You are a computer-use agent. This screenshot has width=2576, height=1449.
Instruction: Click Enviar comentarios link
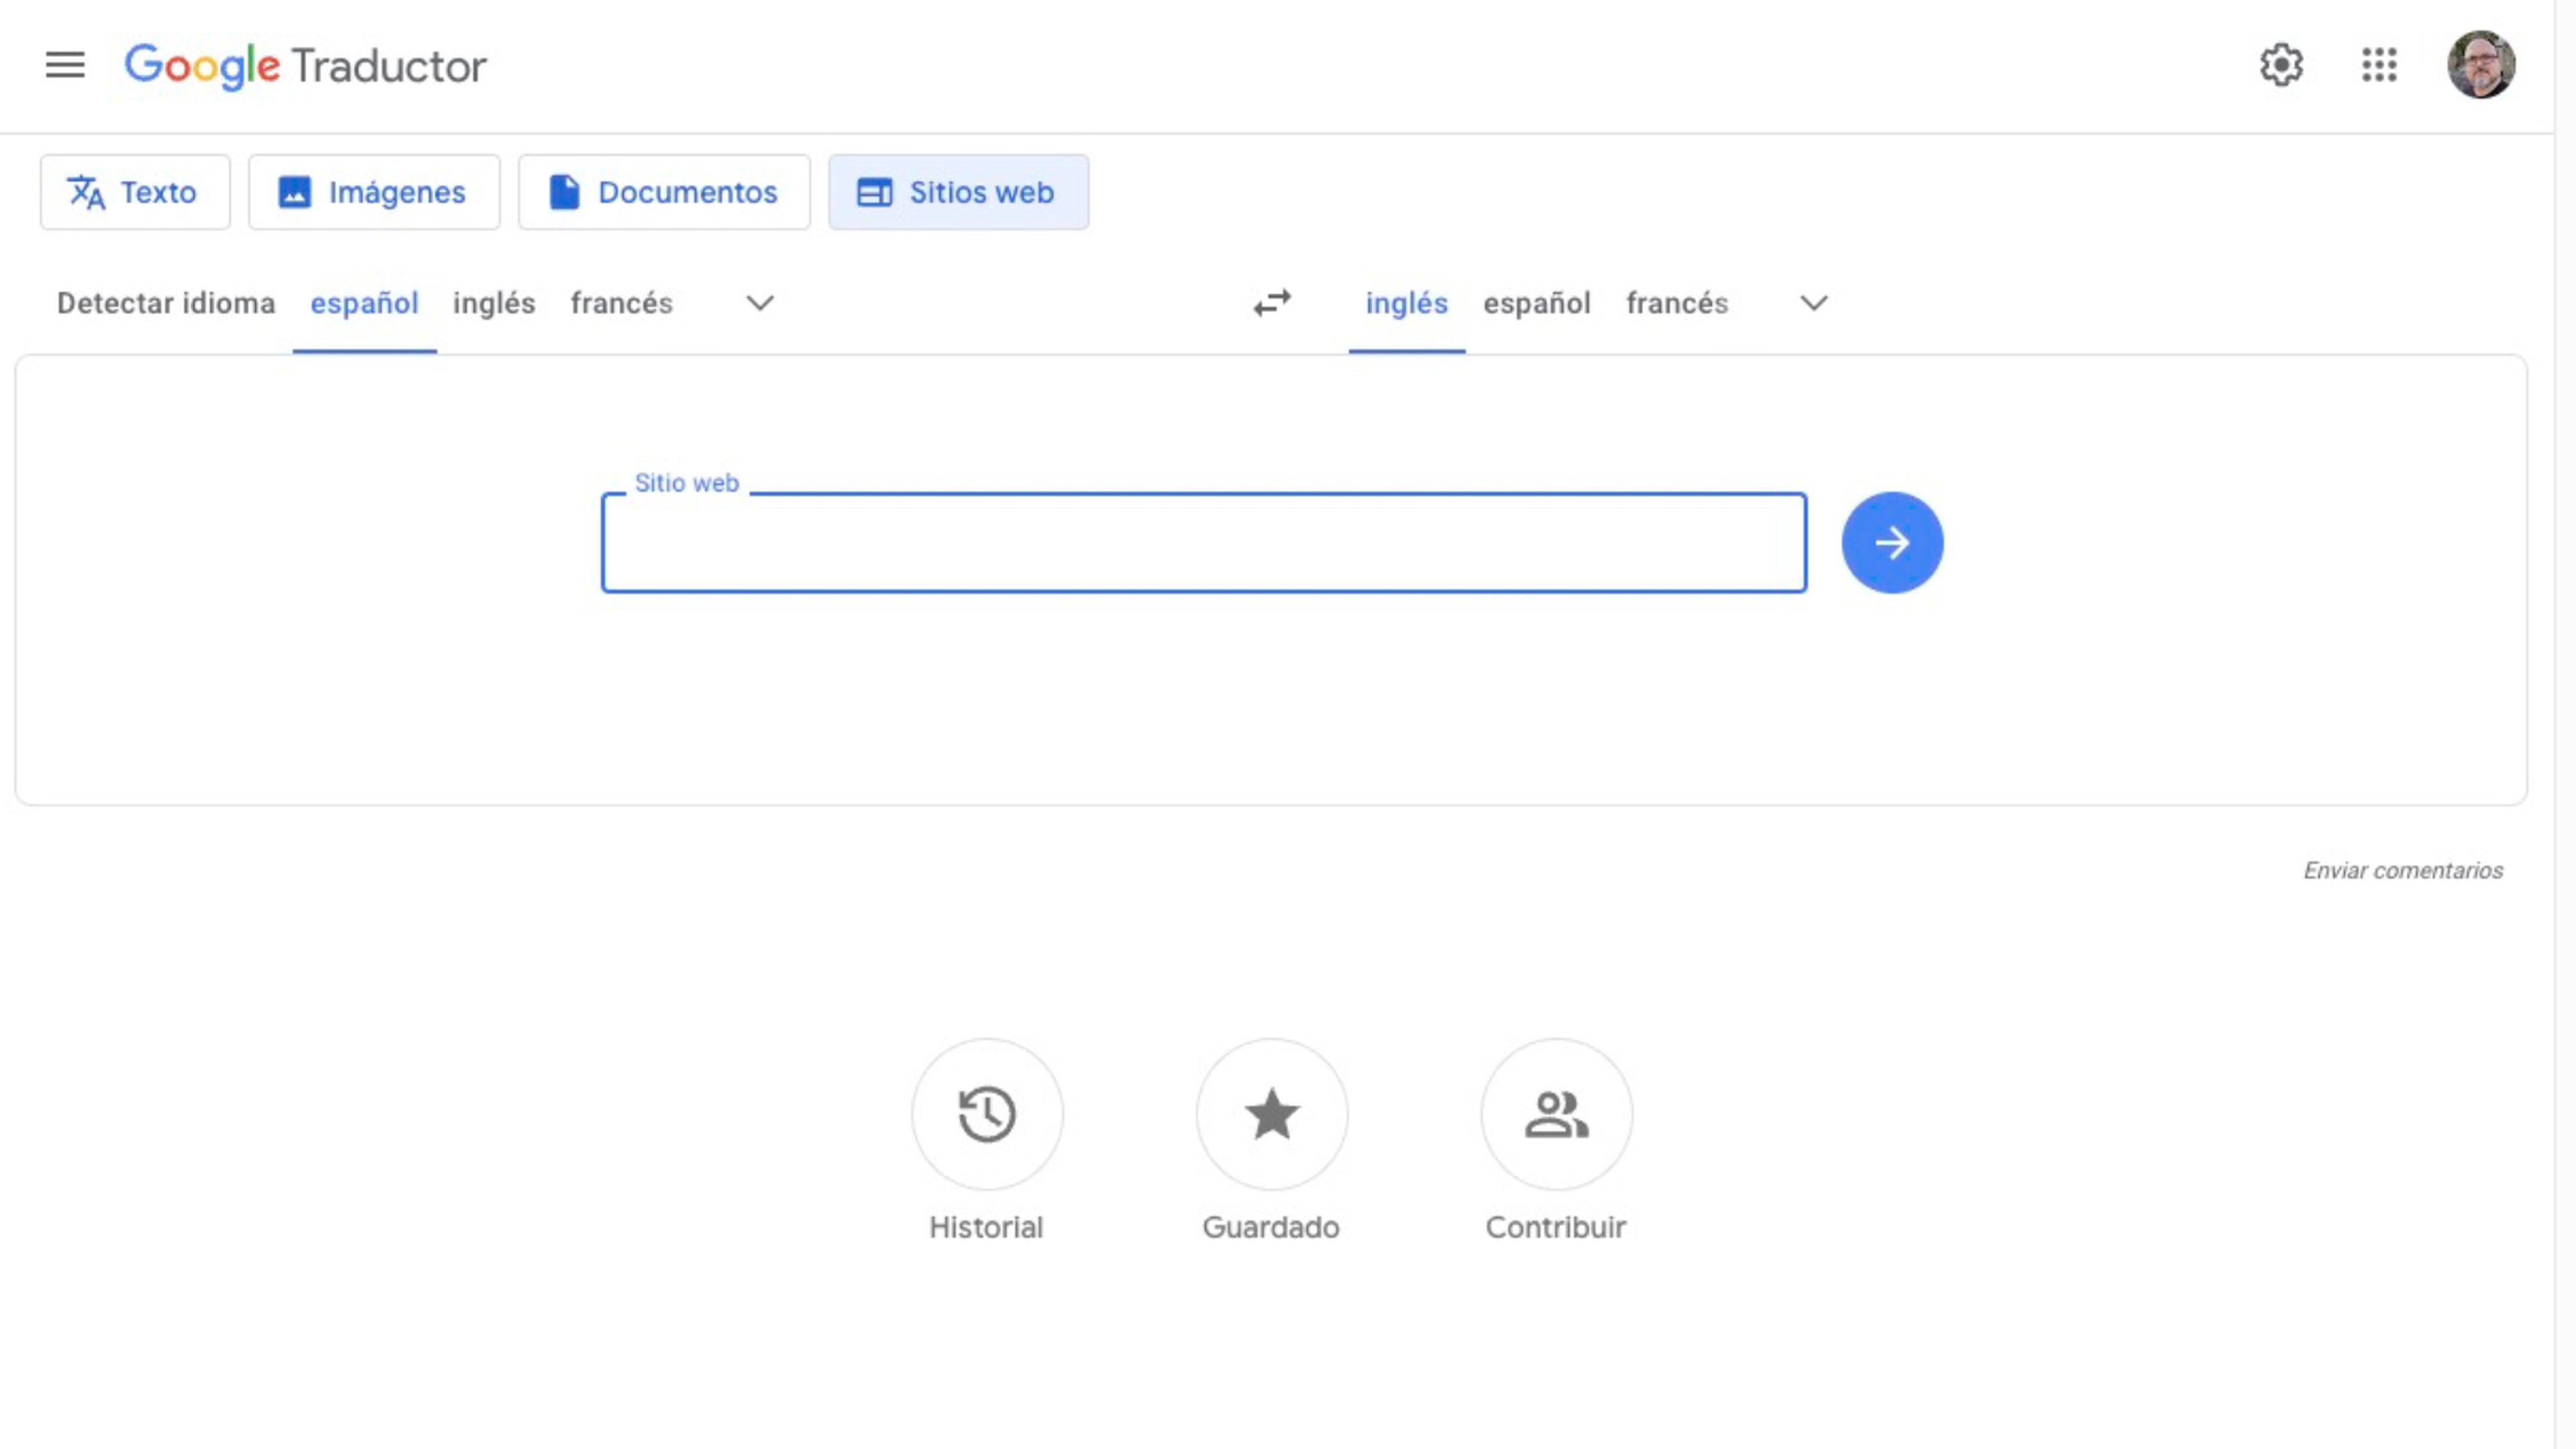coord(2403,870)
